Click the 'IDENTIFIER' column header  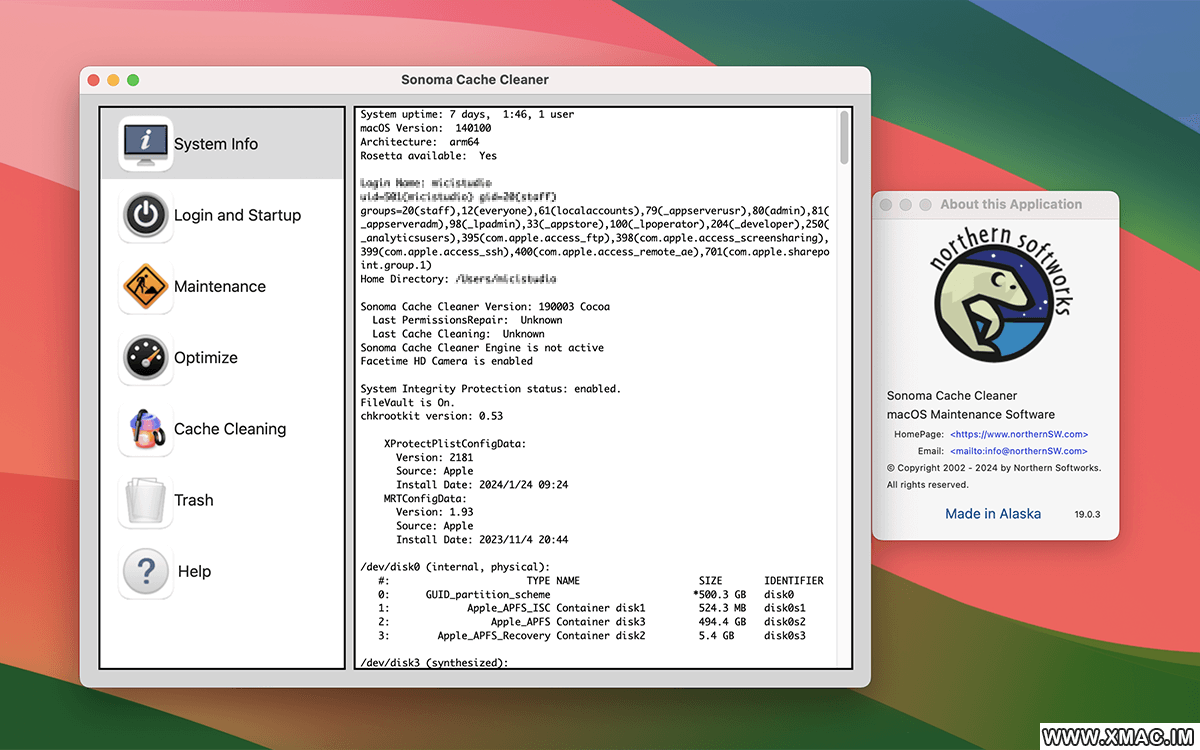click(794, 581)
